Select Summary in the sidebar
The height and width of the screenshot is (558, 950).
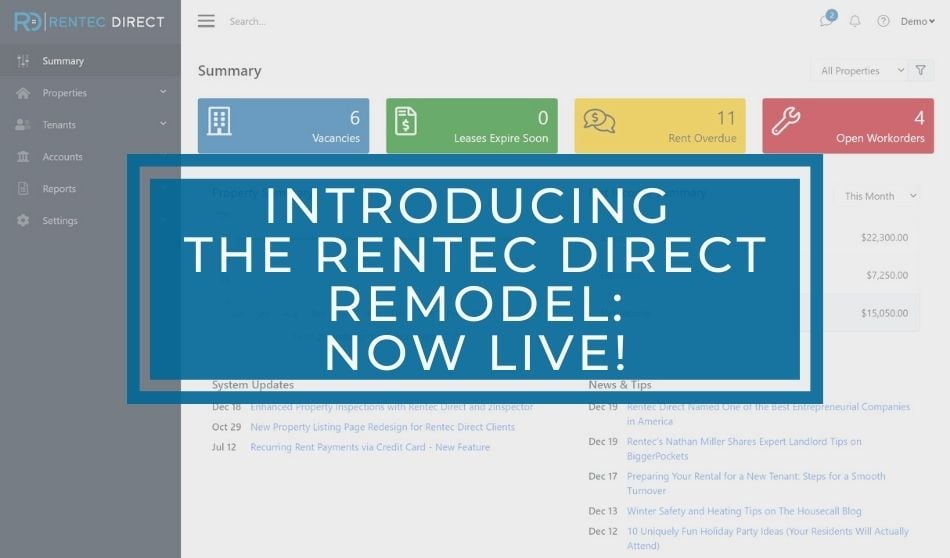(63, 61)
